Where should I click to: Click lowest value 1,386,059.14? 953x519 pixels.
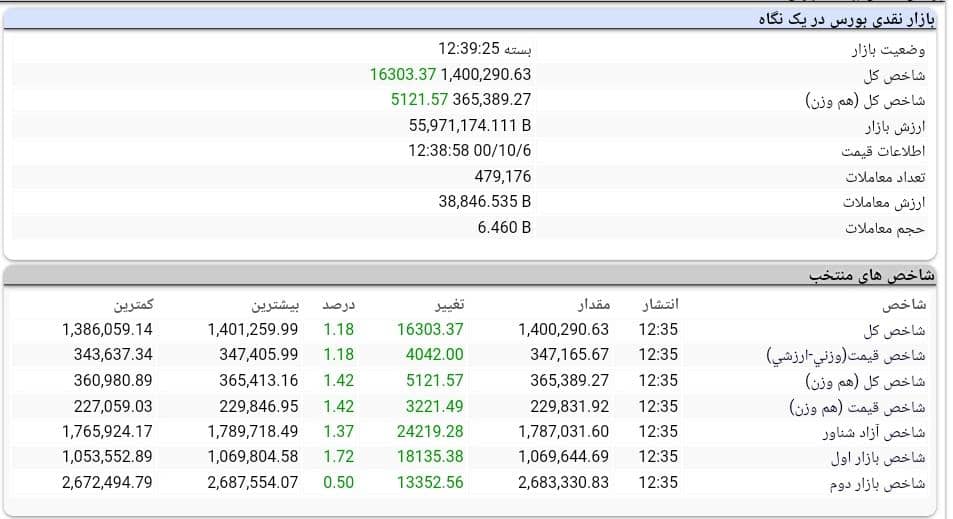[x=107, y=329]
